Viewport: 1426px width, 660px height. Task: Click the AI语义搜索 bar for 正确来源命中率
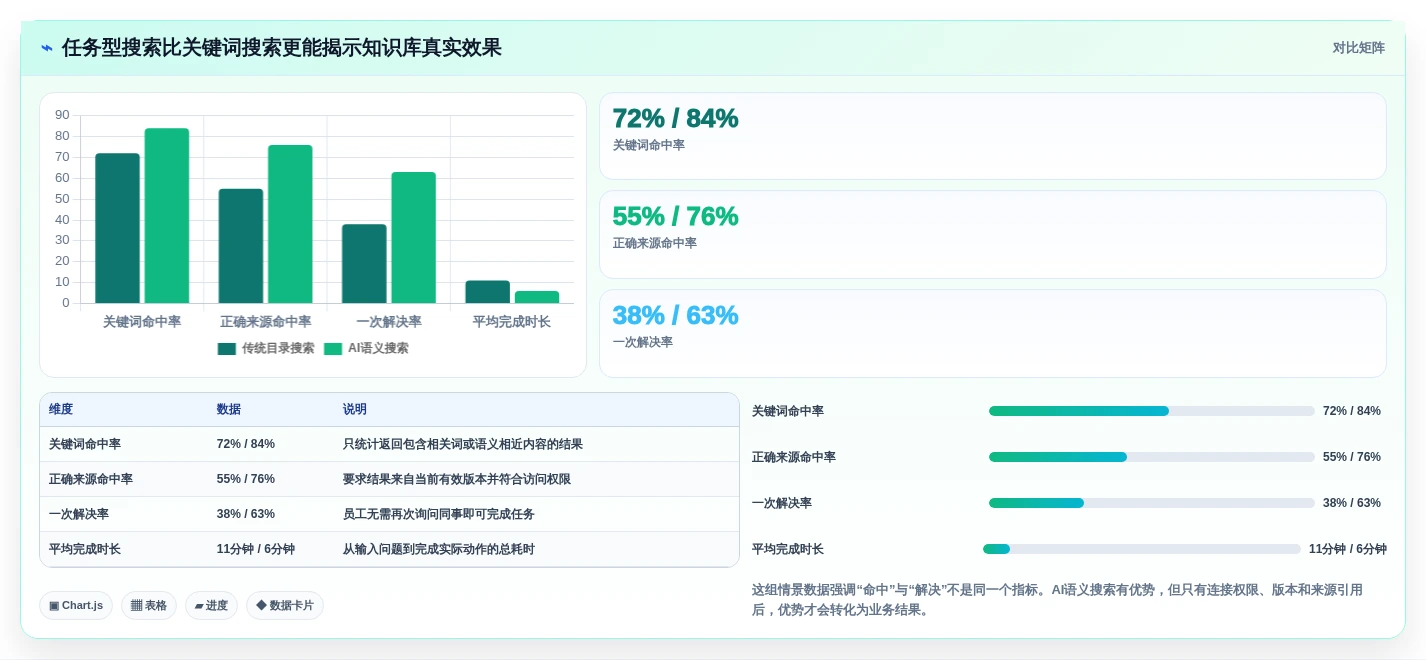[x=290, y=224]
